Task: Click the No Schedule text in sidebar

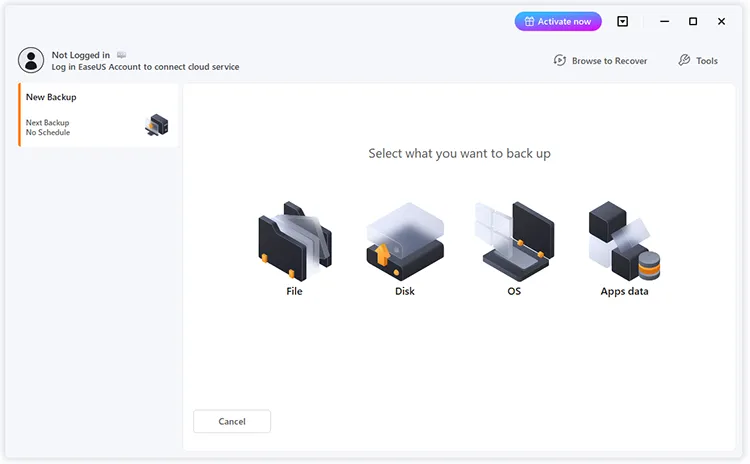Action: [48, 132]
